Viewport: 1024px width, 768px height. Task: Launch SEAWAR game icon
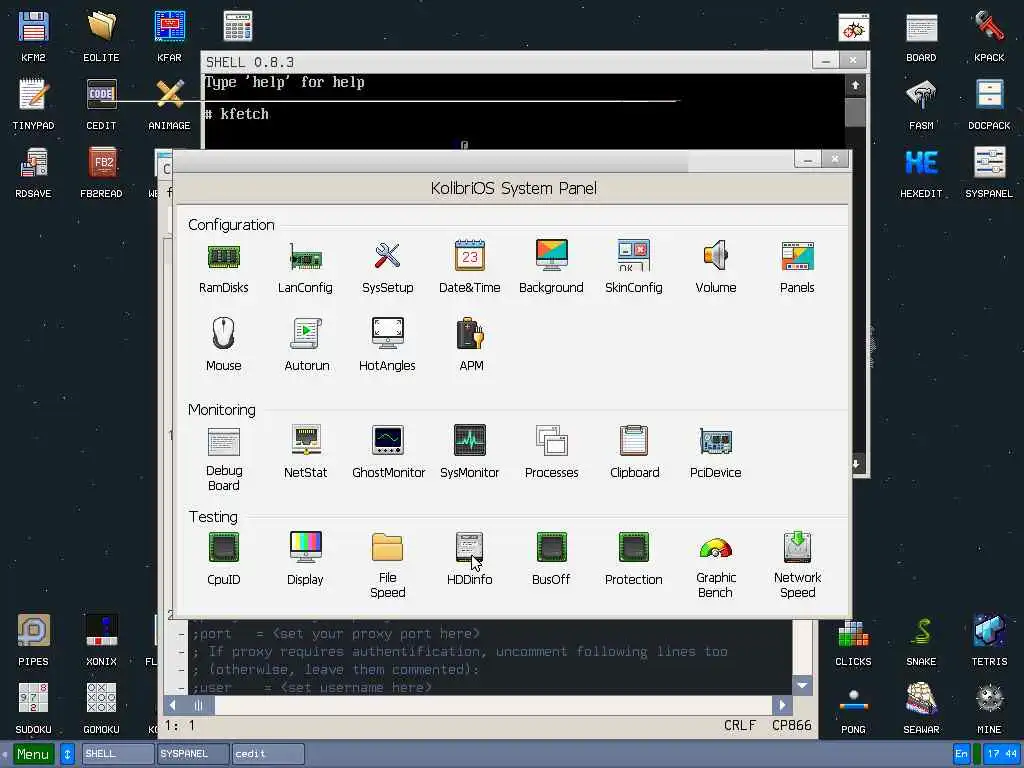921,709
